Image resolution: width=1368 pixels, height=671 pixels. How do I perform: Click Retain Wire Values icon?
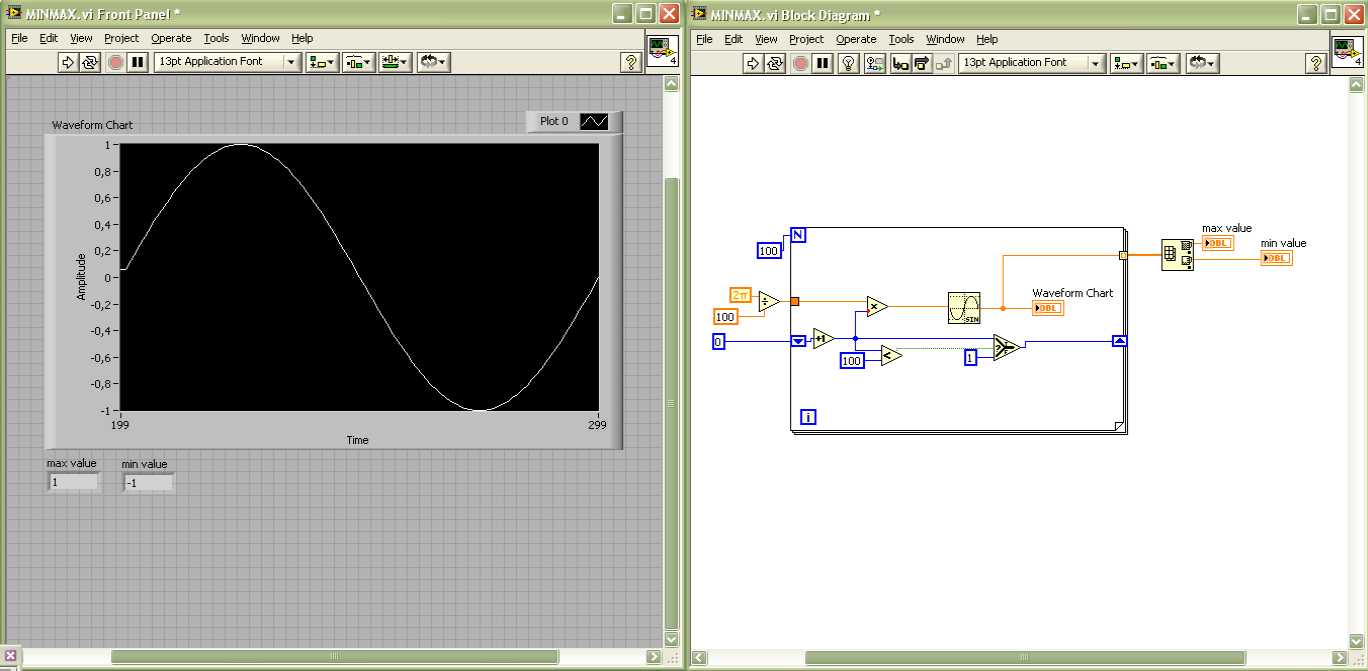click(x=875, y=63)
